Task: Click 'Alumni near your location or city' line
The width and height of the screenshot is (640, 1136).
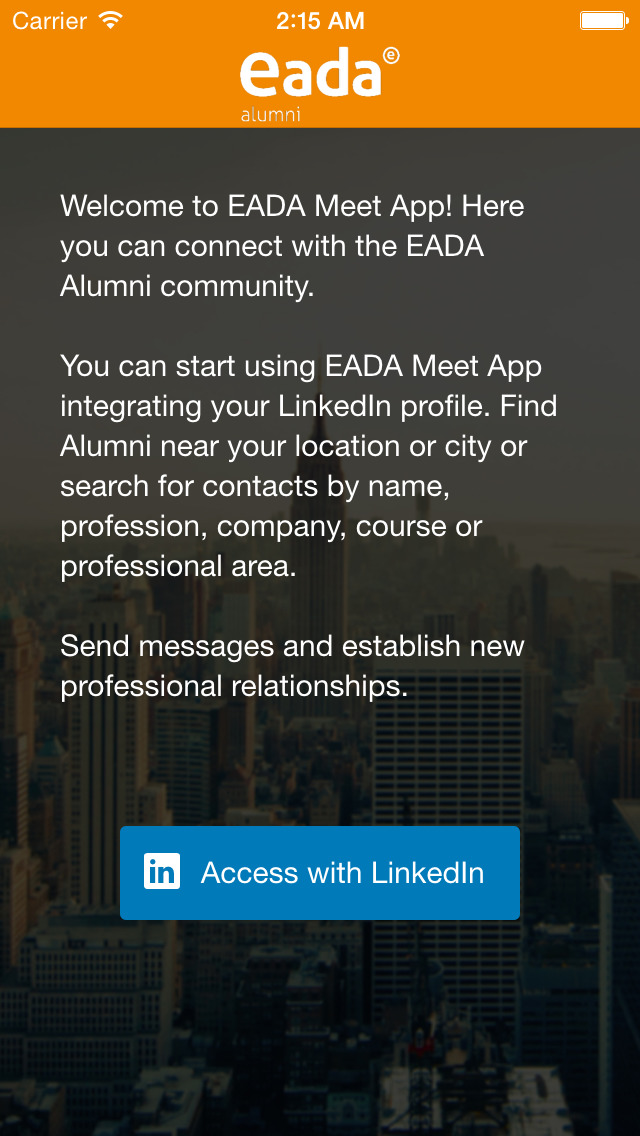Action: pyautogui.click(x=293, y=446)
